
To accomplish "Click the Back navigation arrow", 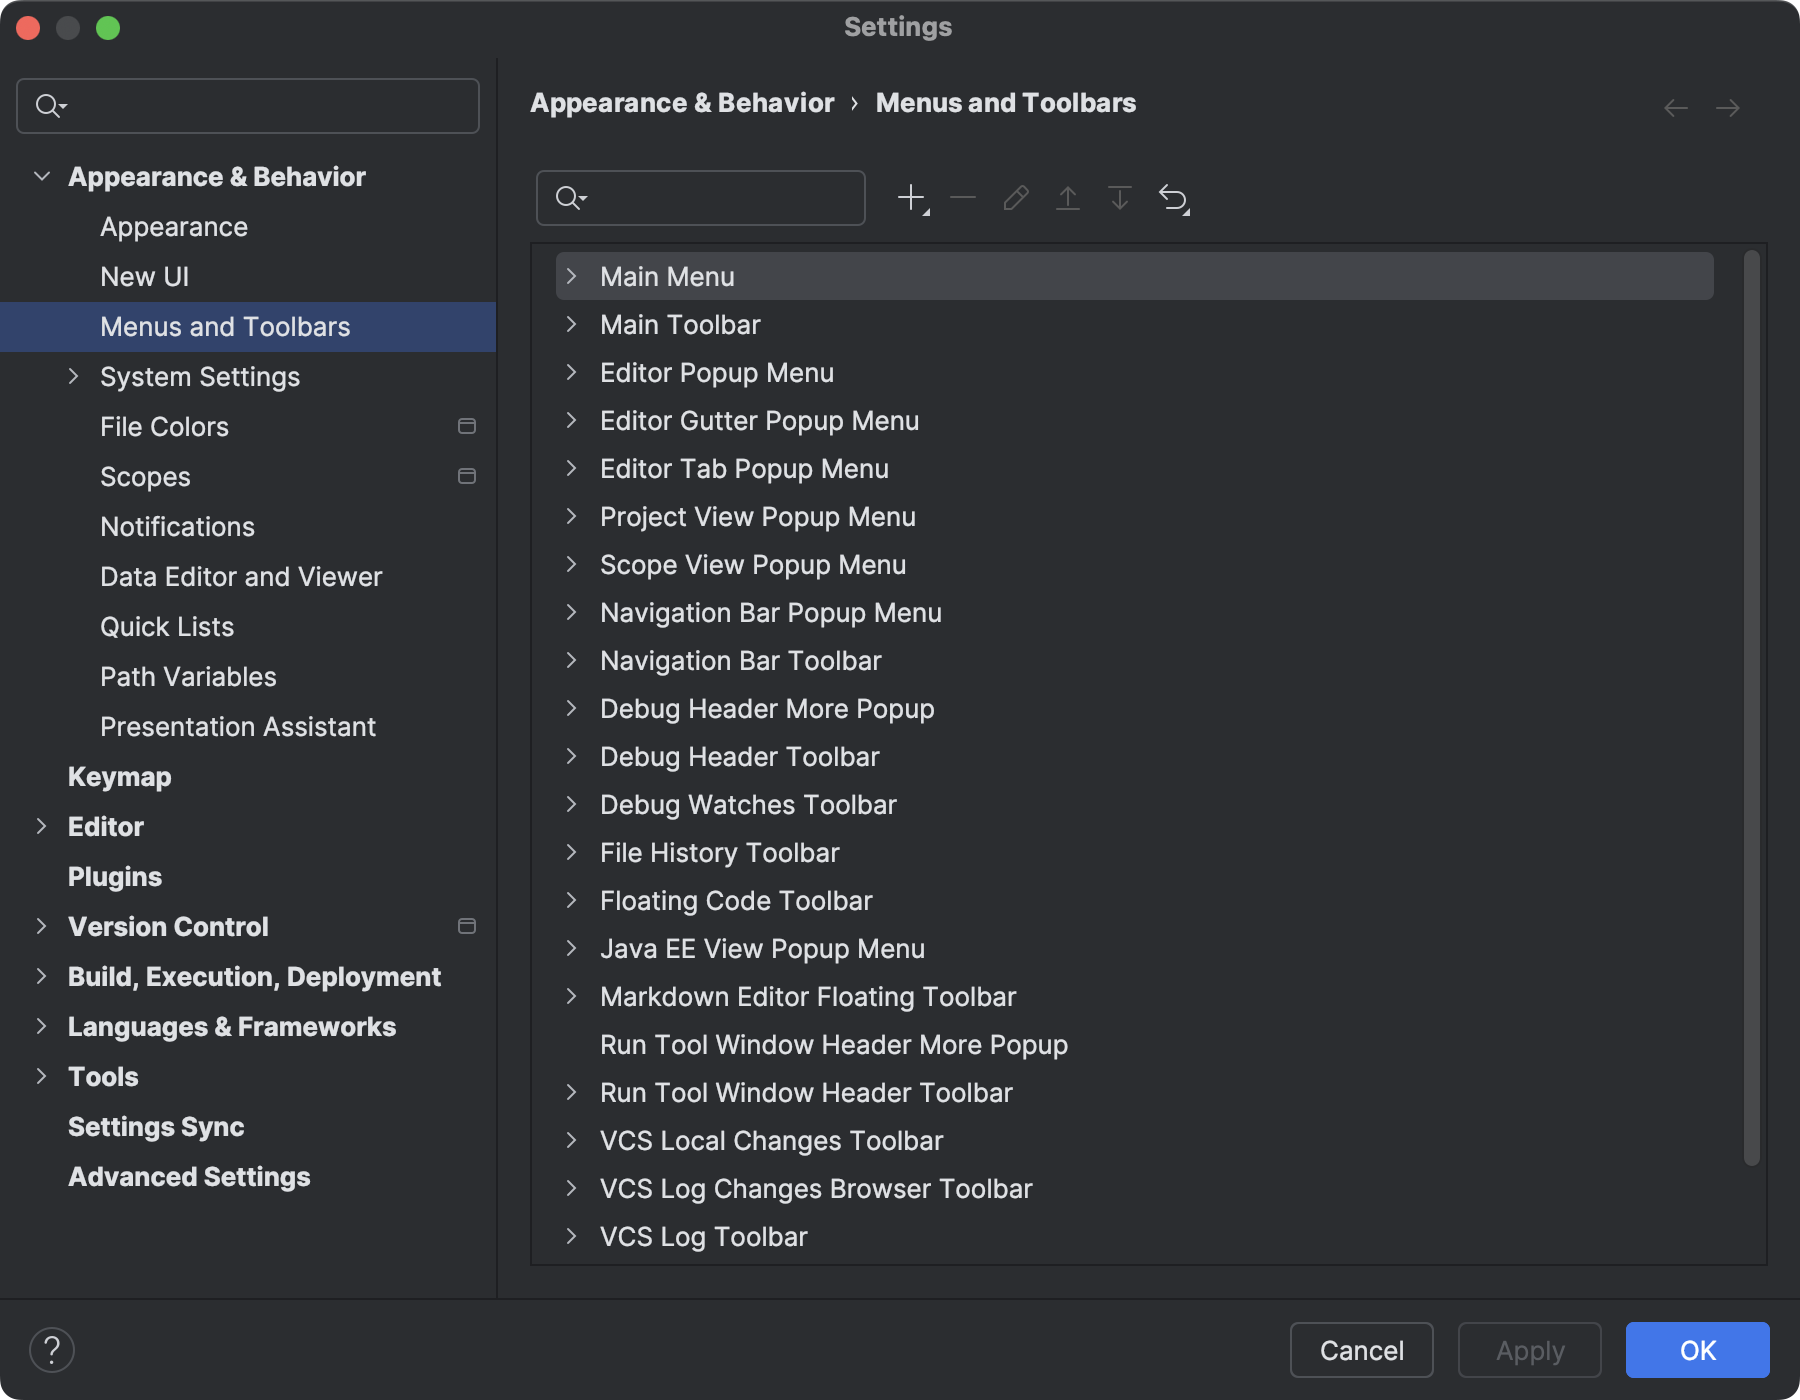I will (1674, 107).
